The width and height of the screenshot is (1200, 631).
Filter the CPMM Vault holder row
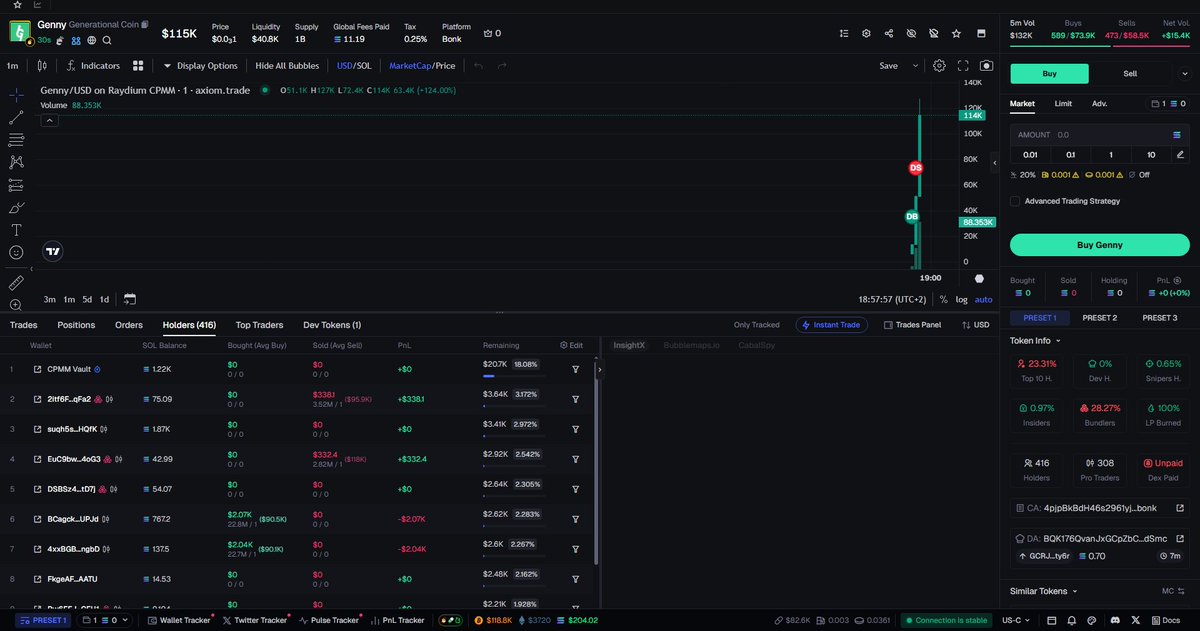point(576,369)
